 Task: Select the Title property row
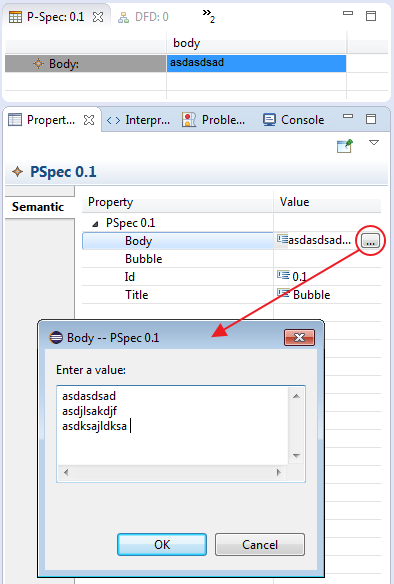click(x=231, y=295)
